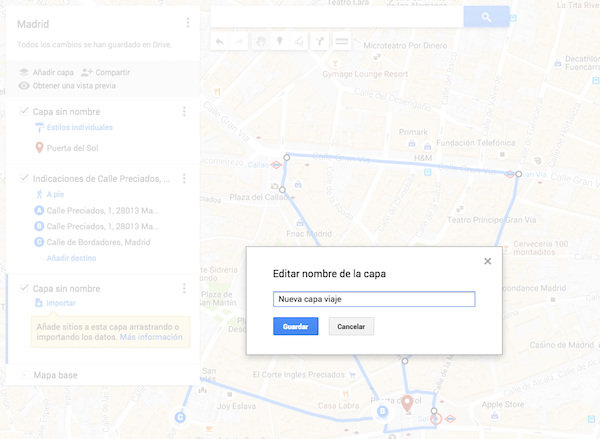Expand the Mapa base section
The image size is (600, 439).
click(x=24, y=375)
